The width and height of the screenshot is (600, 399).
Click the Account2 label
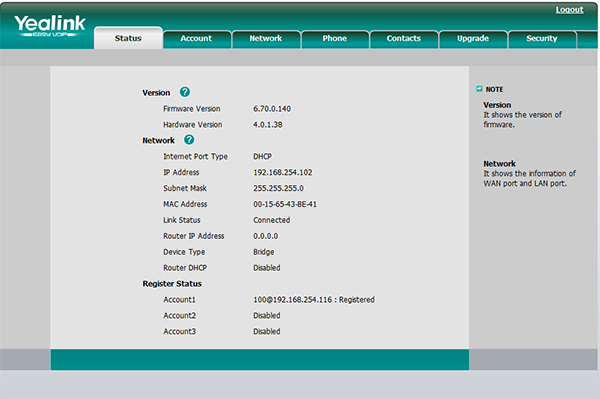point(179,316)
